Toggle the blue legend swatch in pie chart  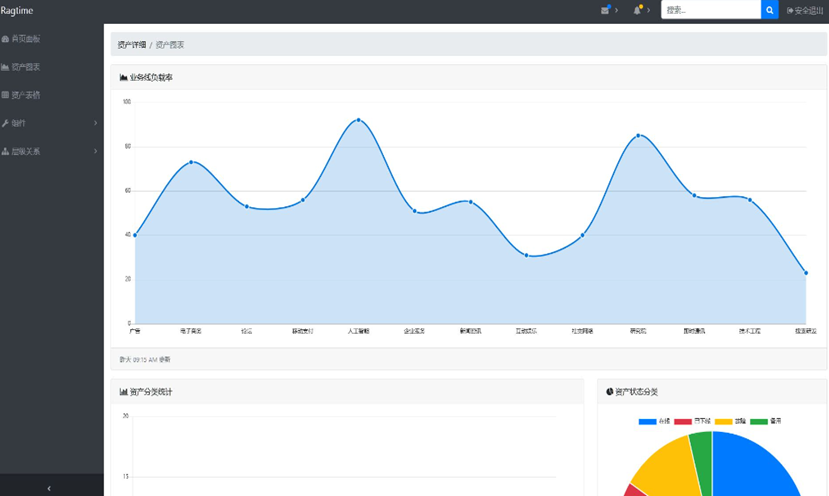coord(647,421)
